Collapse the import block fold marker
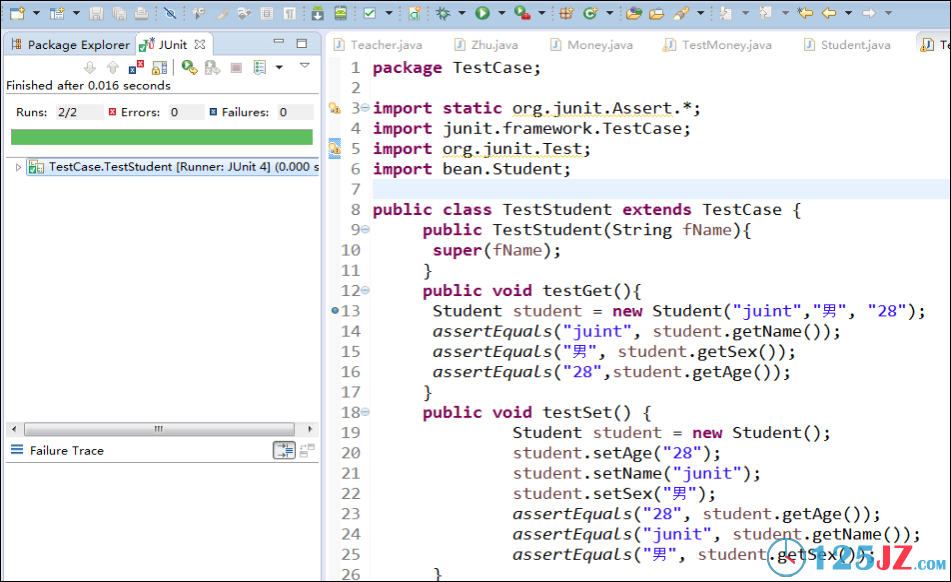Image resolution: width=951 pixels, height=582 pixels. click(x=365, y=108)
